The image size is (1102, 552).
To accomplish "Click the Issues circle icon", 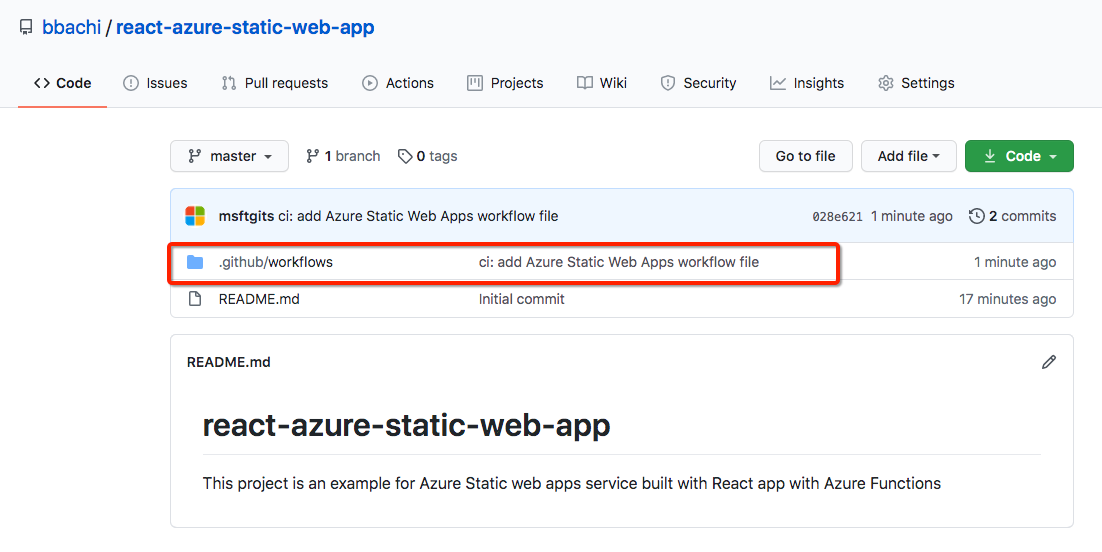I will (131, 83).
